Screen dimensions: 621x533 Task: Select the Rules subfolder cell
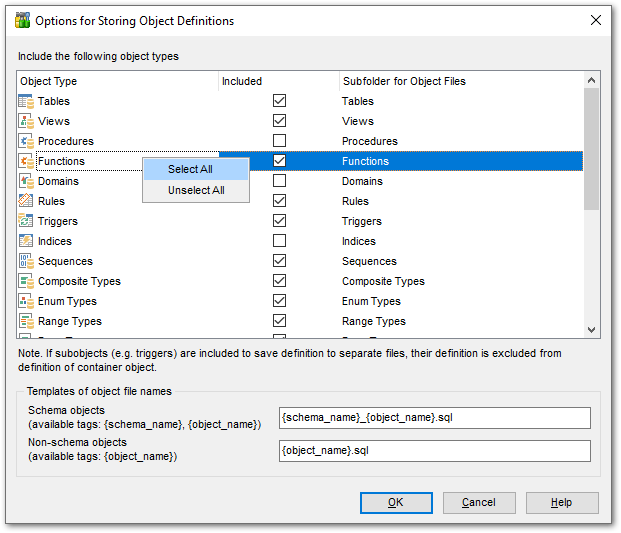[x=461, y=201]
